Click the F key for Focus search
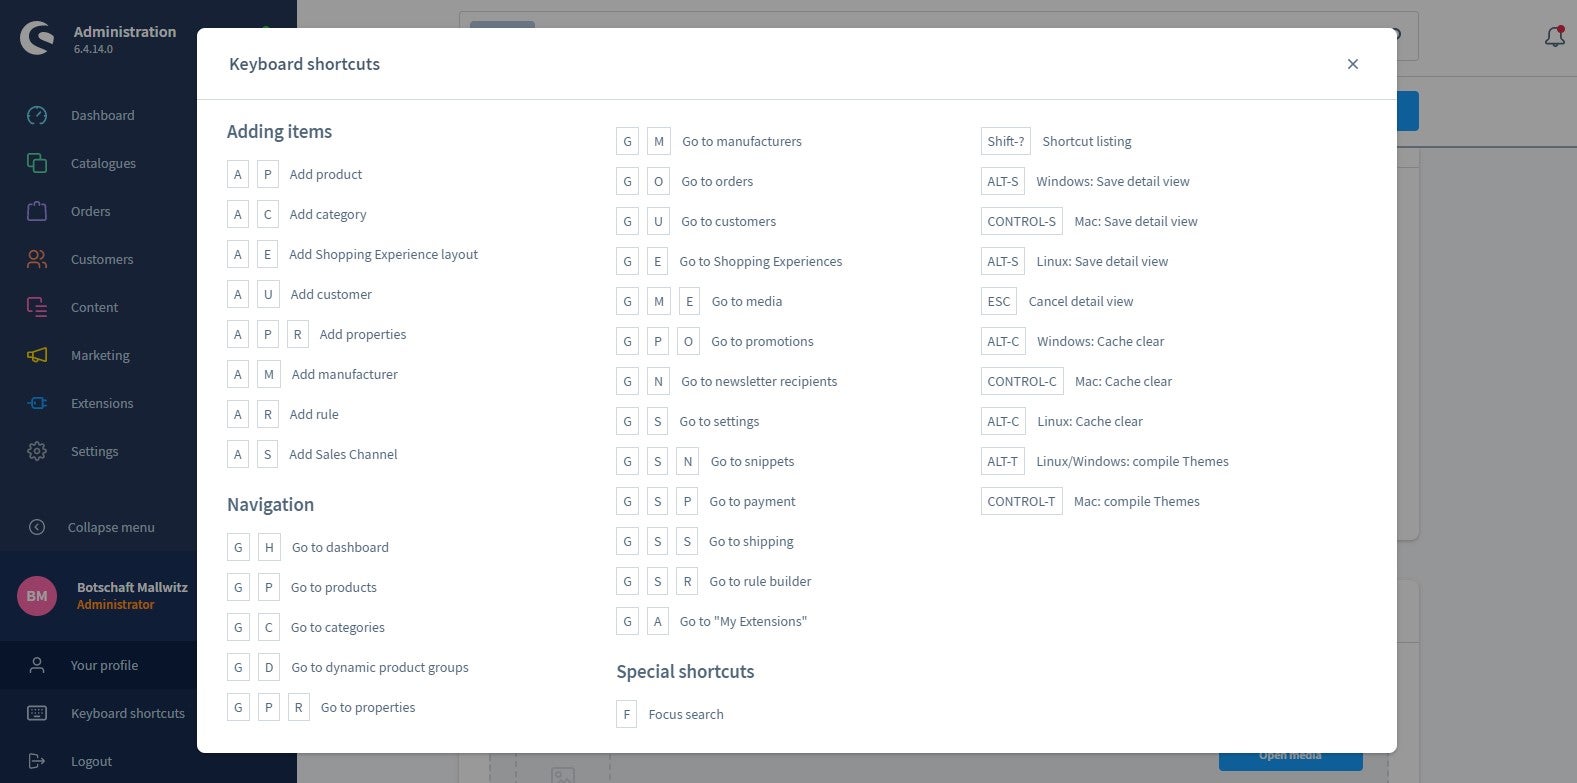Viewport: 1577px width, 783px height. [x=626, y=714]
